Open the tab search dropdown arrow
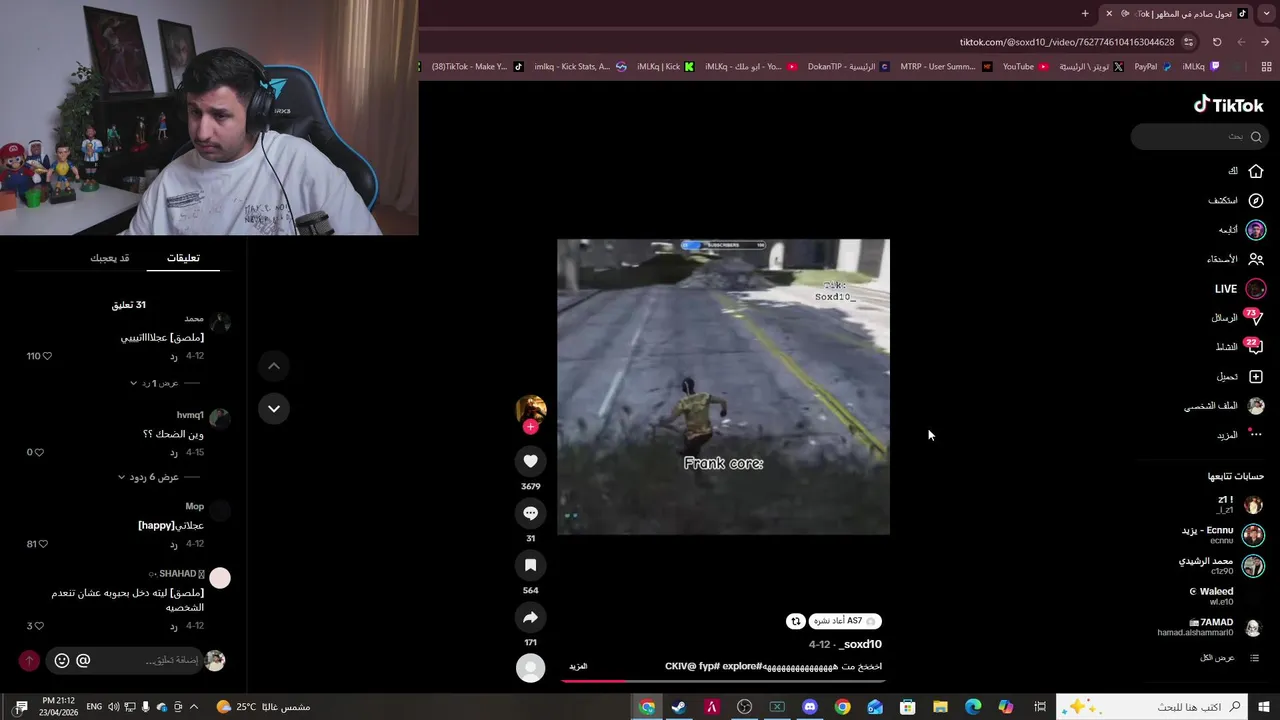This screenshot has height=720, width=1280. pyautogui.click(x=1265, y=13)
